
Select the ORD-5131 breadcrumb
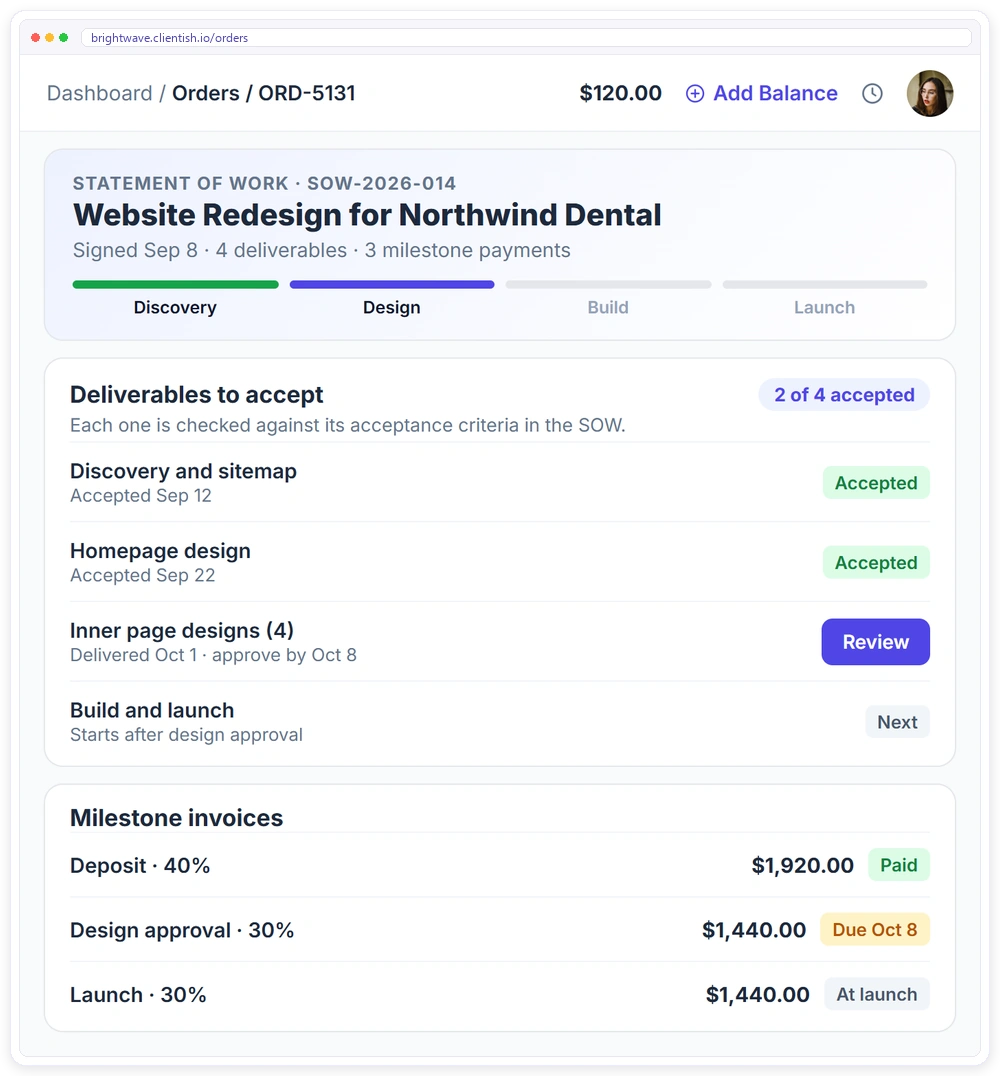click(307, 93)
